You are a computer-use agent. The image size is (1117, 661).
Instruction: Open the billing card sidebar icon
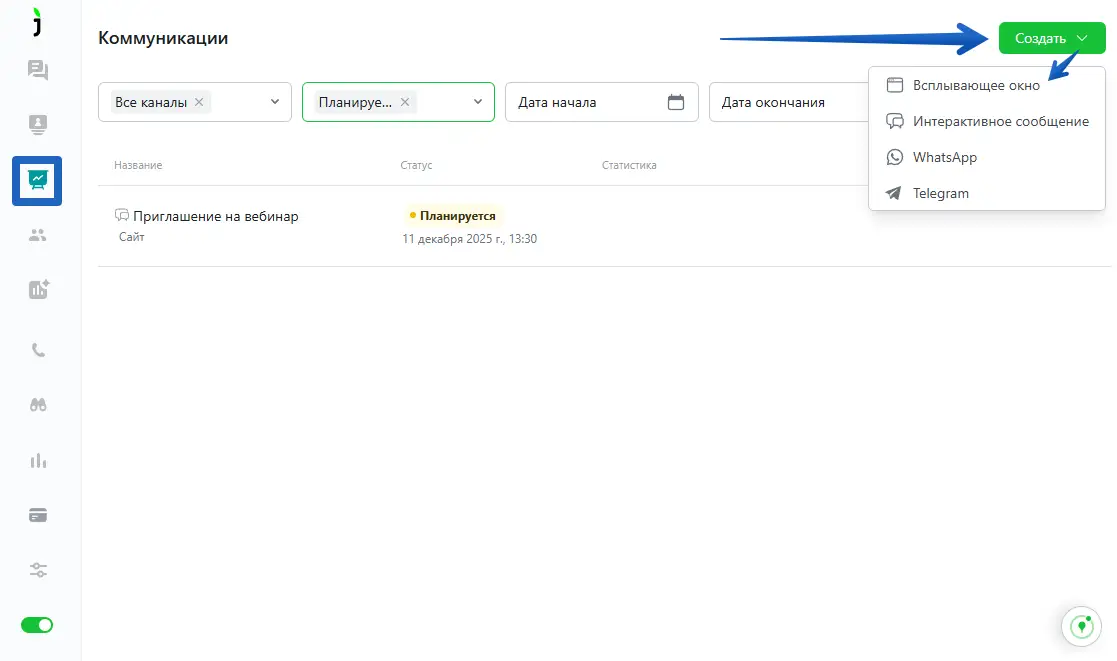(x=38, y=515)
